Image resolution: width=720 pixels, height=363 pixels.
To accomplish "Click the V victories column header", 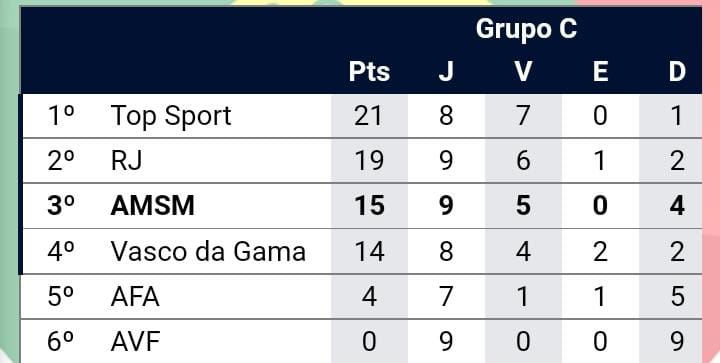I will tap(523, 72).
